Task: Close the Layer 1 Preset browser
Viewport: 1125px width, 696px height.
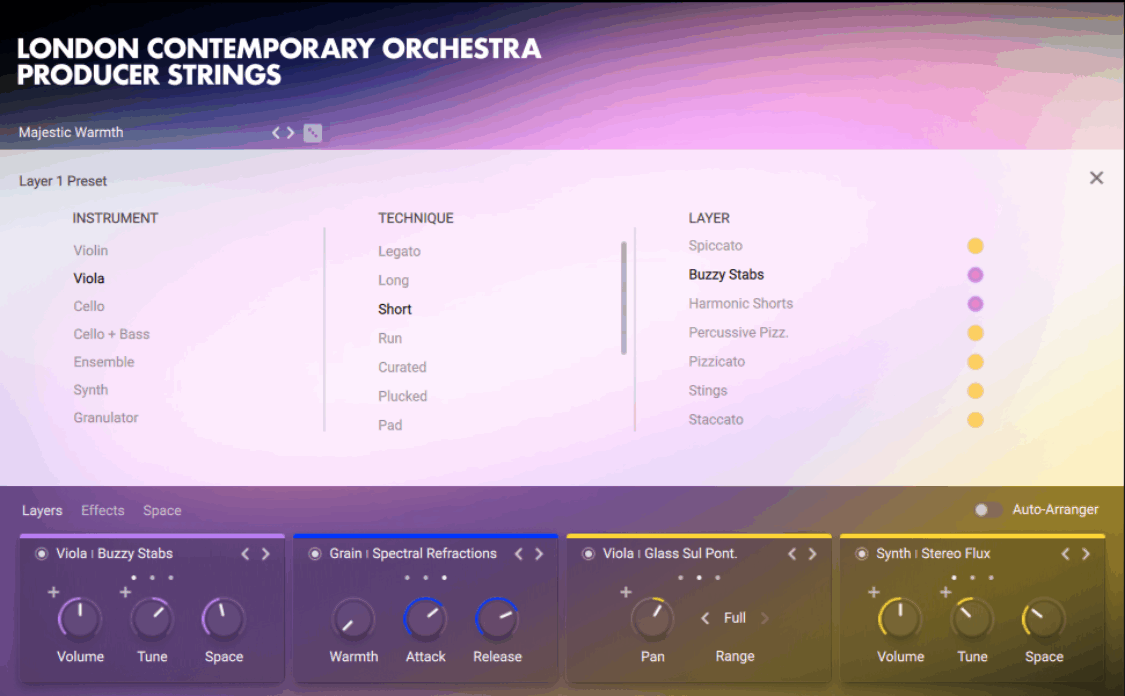Action: point(1096,178)
